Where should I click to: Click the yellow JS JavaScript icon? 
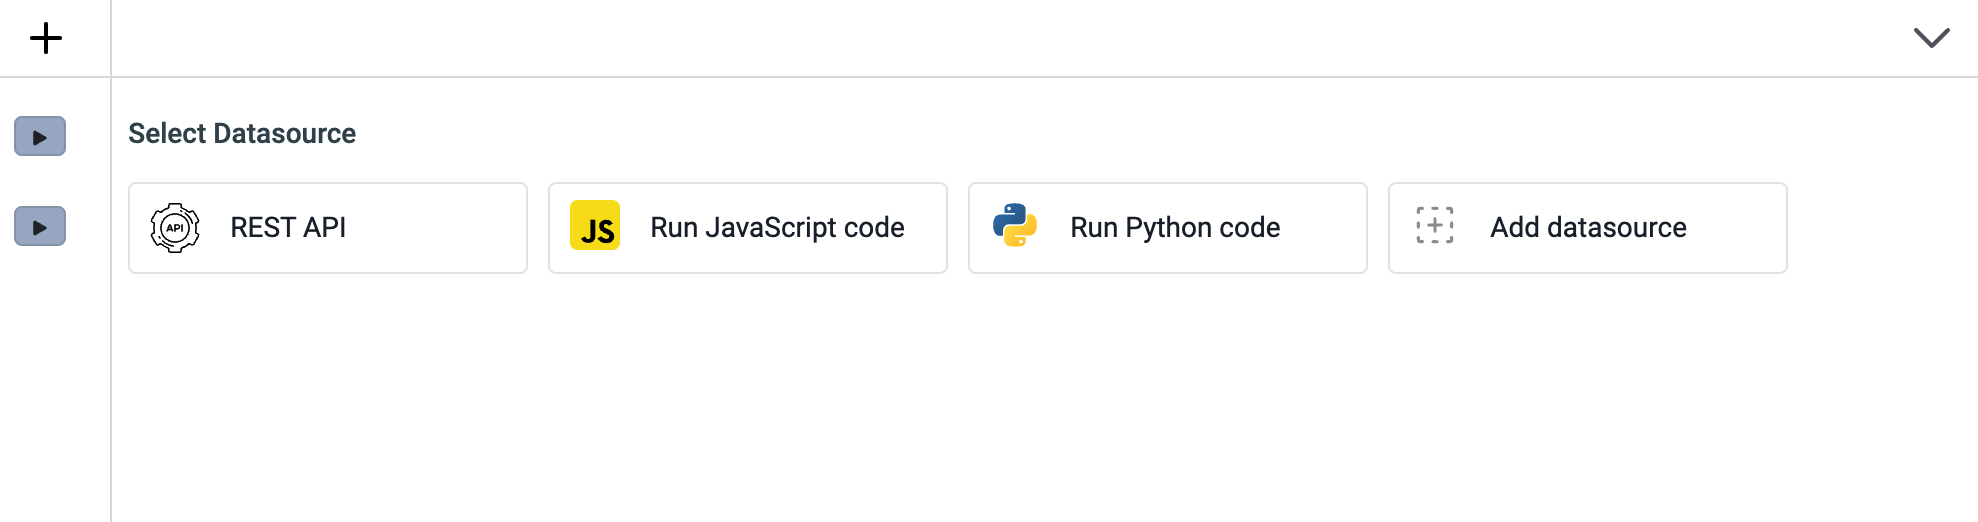(x=595, y=226)
